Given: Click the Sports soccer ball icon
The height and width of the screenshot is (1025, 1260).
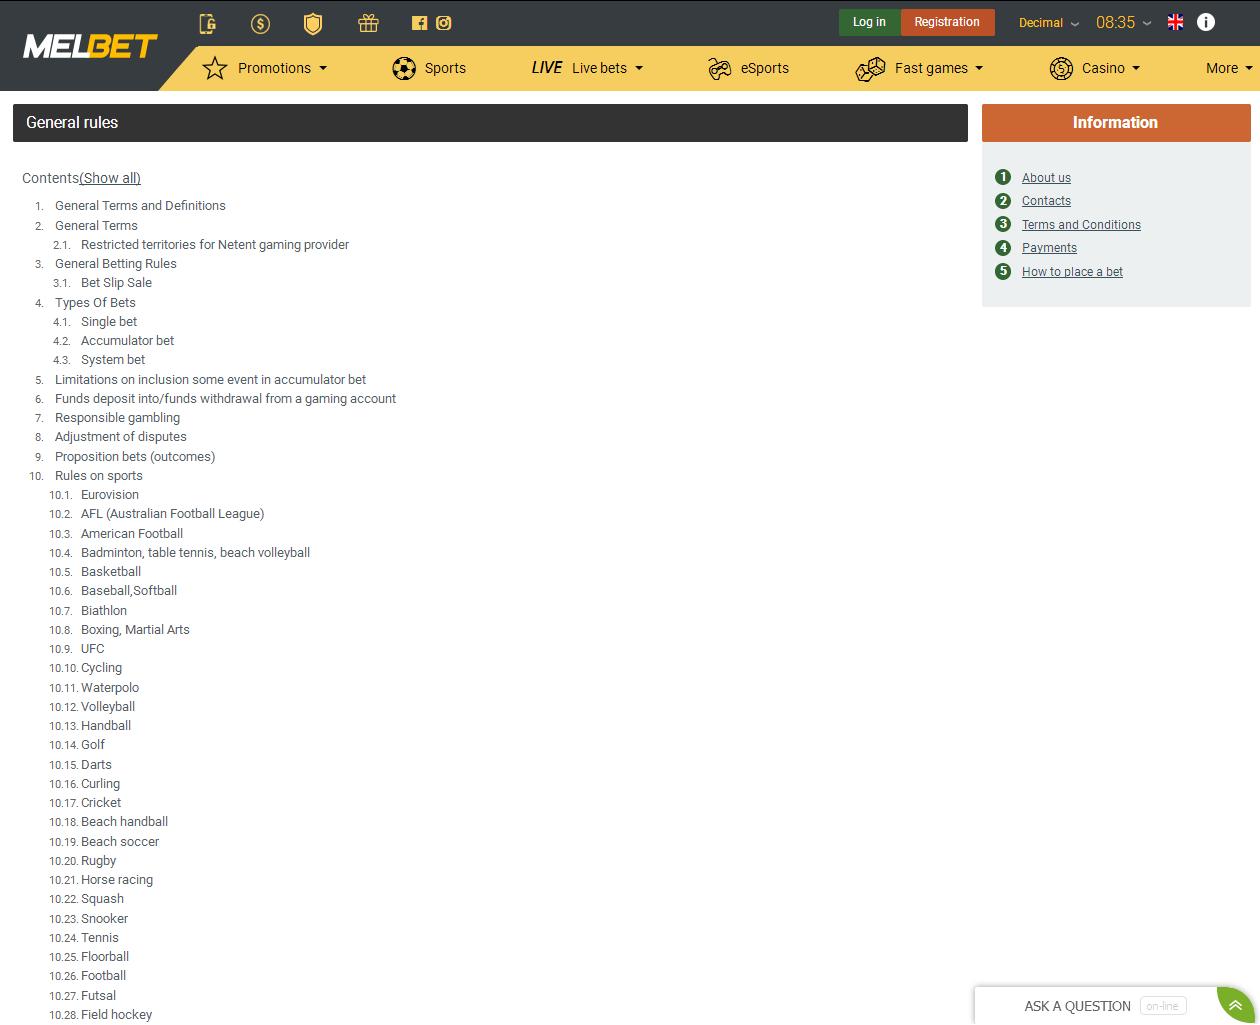Looking at the screenshot, I should pos(404,68).
